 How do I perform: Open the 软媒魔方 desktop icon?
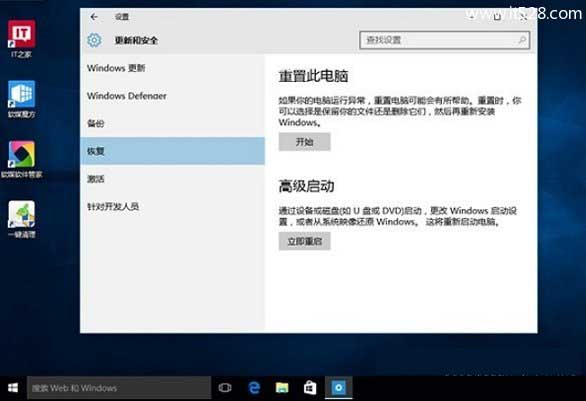click(x=22, y=99)
